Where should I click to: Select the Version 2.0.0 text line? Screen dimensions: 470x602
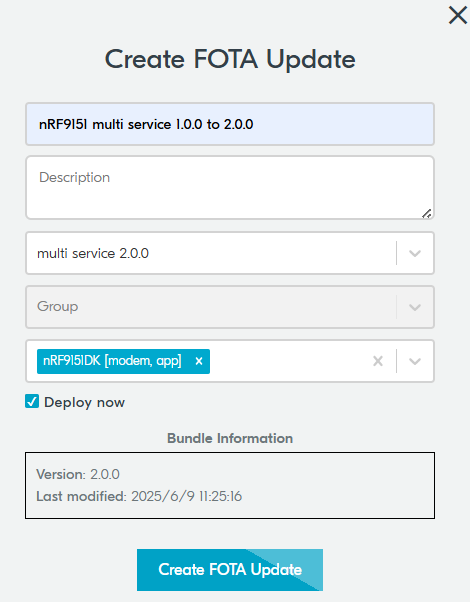(x=78, y=474)
